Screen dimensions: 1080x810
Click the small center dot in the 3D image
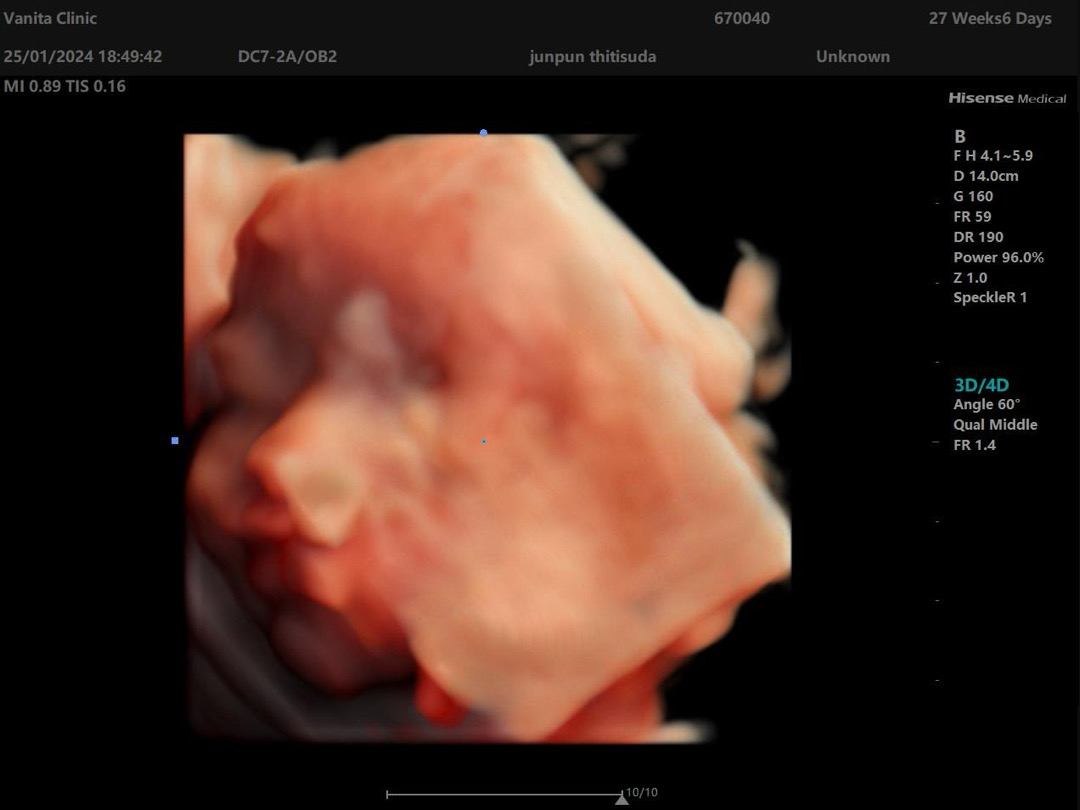pyautogui.click(x=484, y=440)
